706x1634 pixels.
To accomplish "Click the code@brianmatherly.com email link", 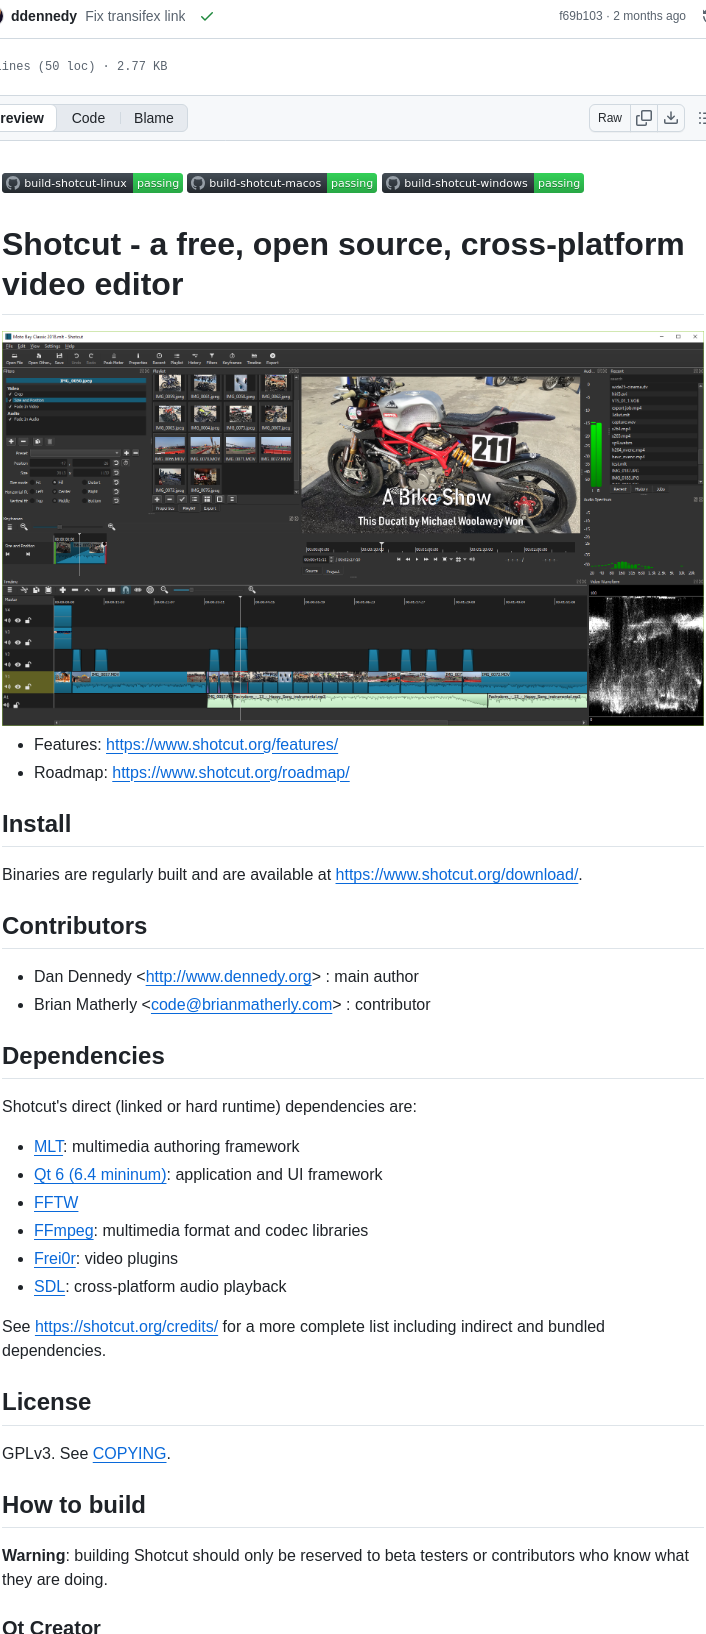I will [x=241, y=1004].
